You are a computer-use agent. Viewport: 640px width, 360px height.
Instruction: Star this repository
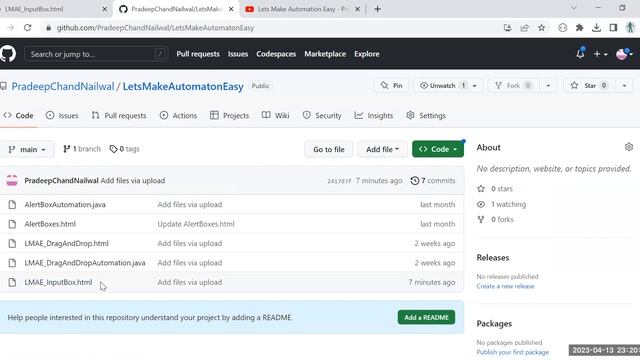point(589,86)
